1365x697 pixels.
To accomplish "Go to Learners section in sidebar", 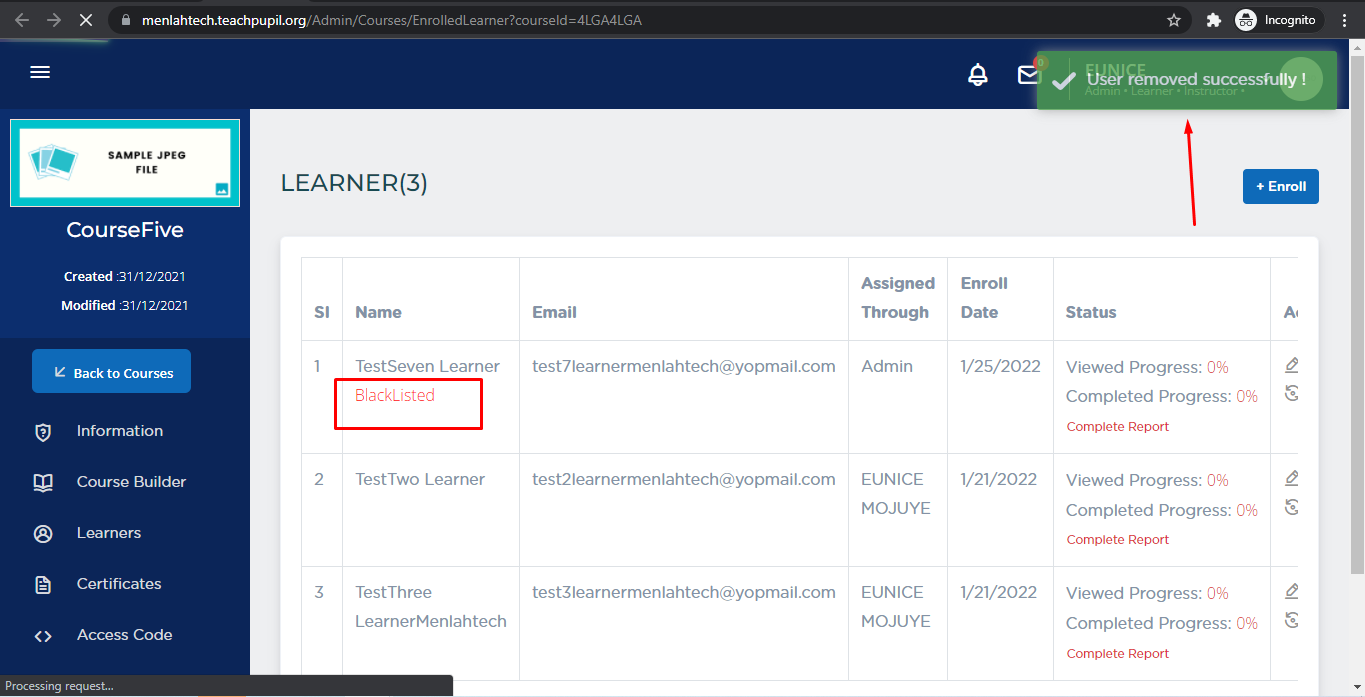I will coord(108,533).
